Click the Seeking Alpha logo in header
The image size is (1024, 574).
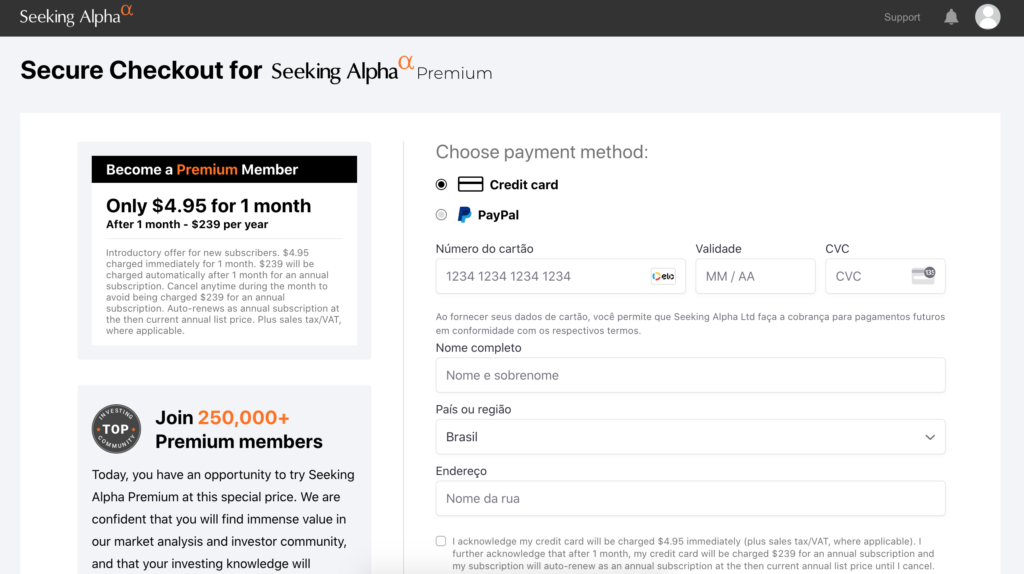click(76, 16)
